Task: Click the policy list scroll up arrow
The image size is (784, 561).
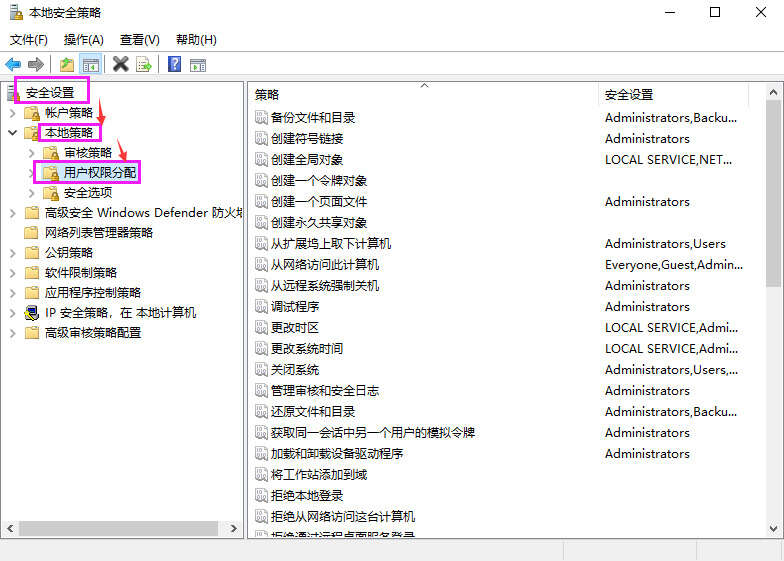Action: click(x=774, y=92)
